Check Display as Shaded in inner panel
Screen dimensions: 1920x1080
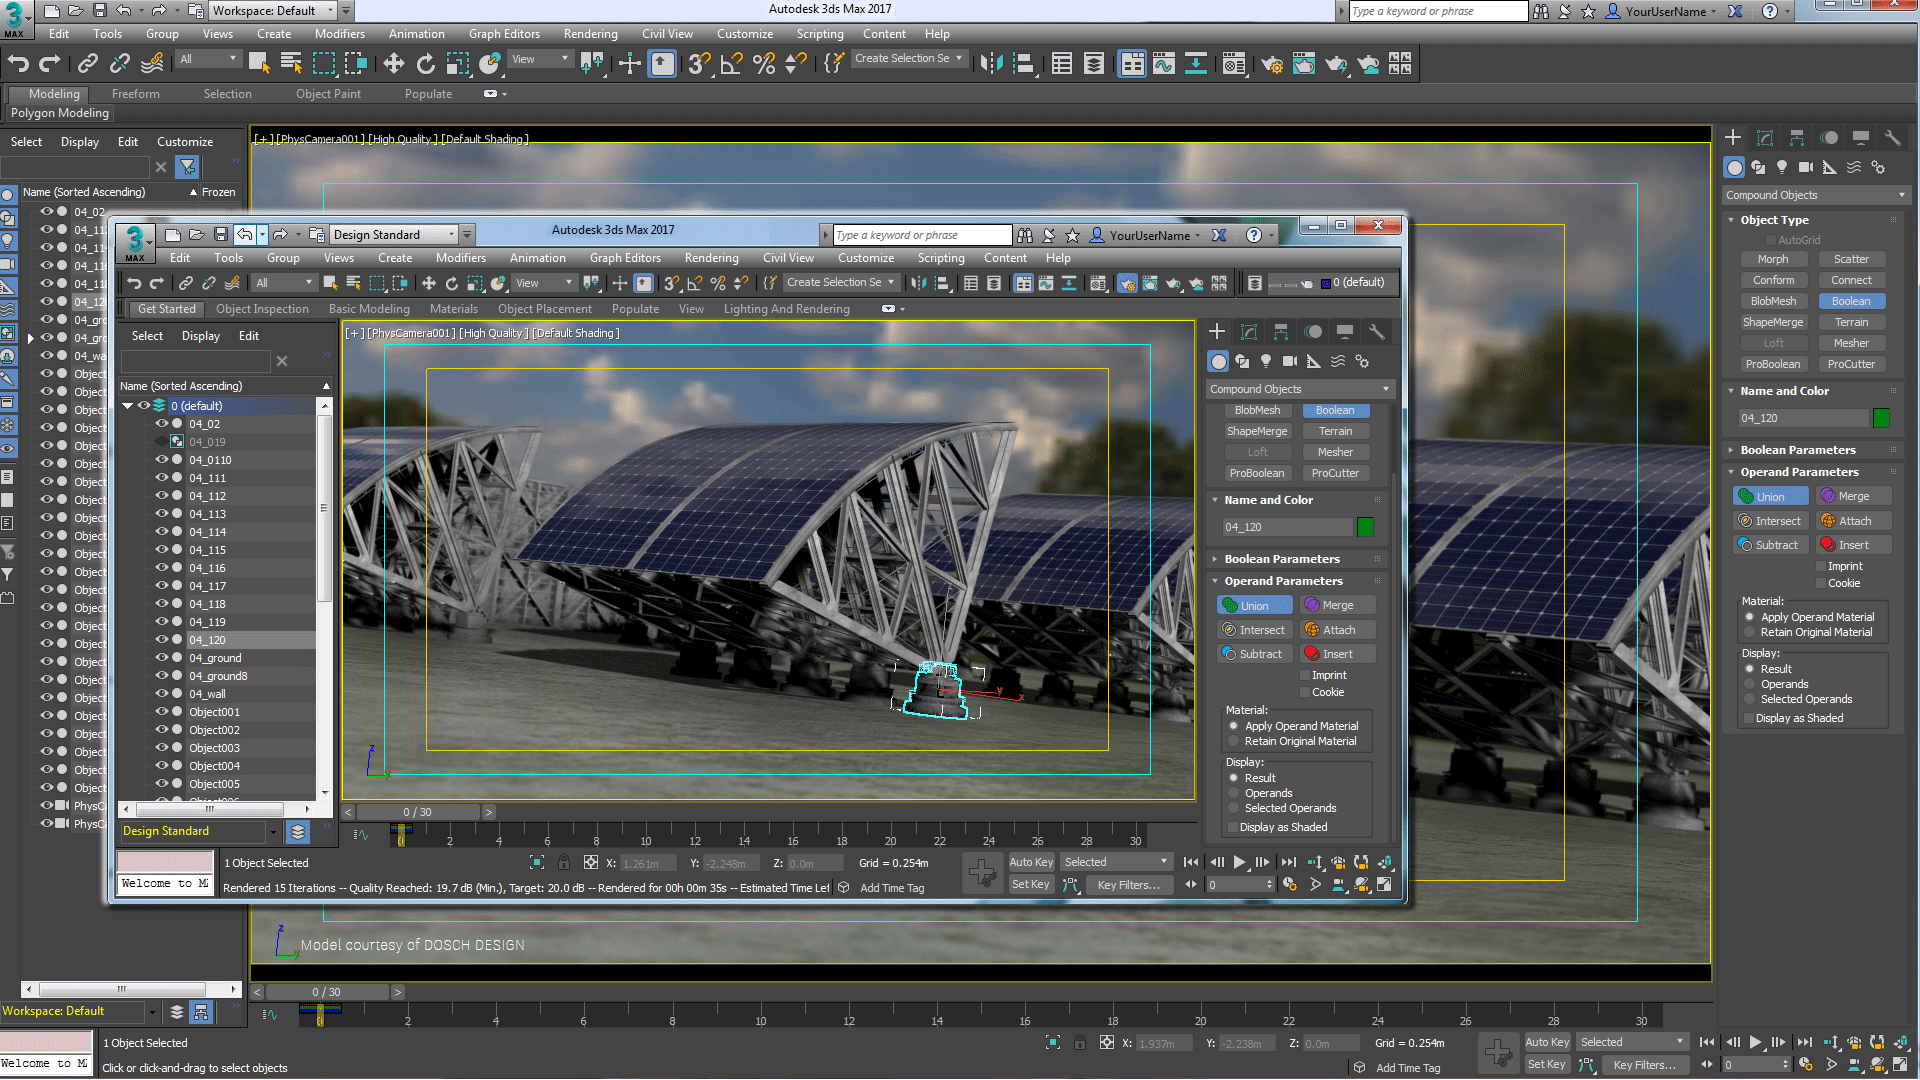tap(1232, 827)
